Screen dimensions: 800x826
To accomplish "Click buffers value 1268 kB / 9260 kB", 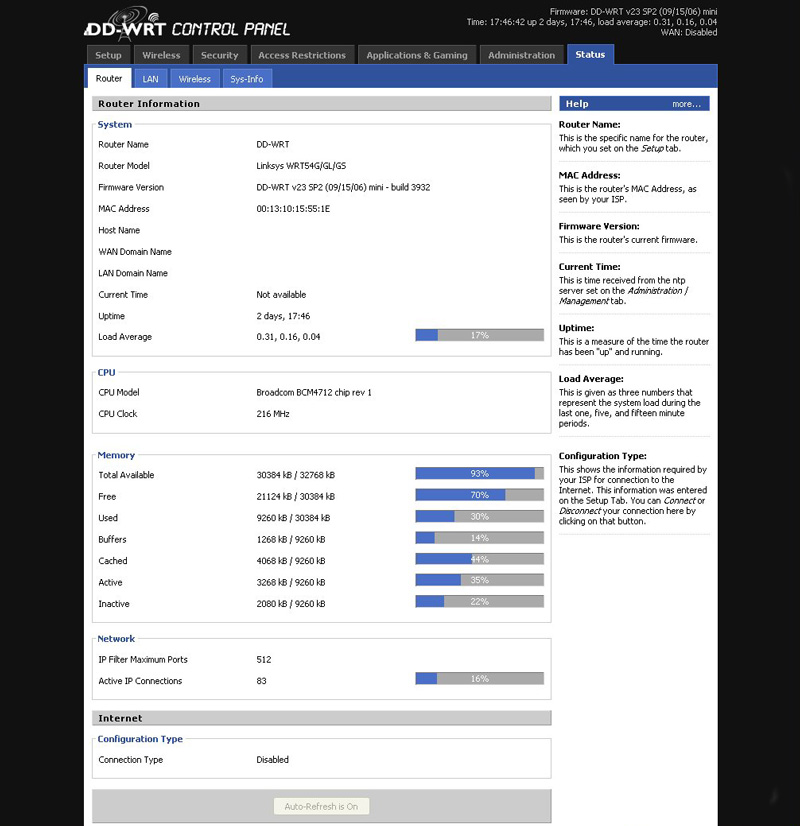I will pyautogui.click(x=291, y=539).
